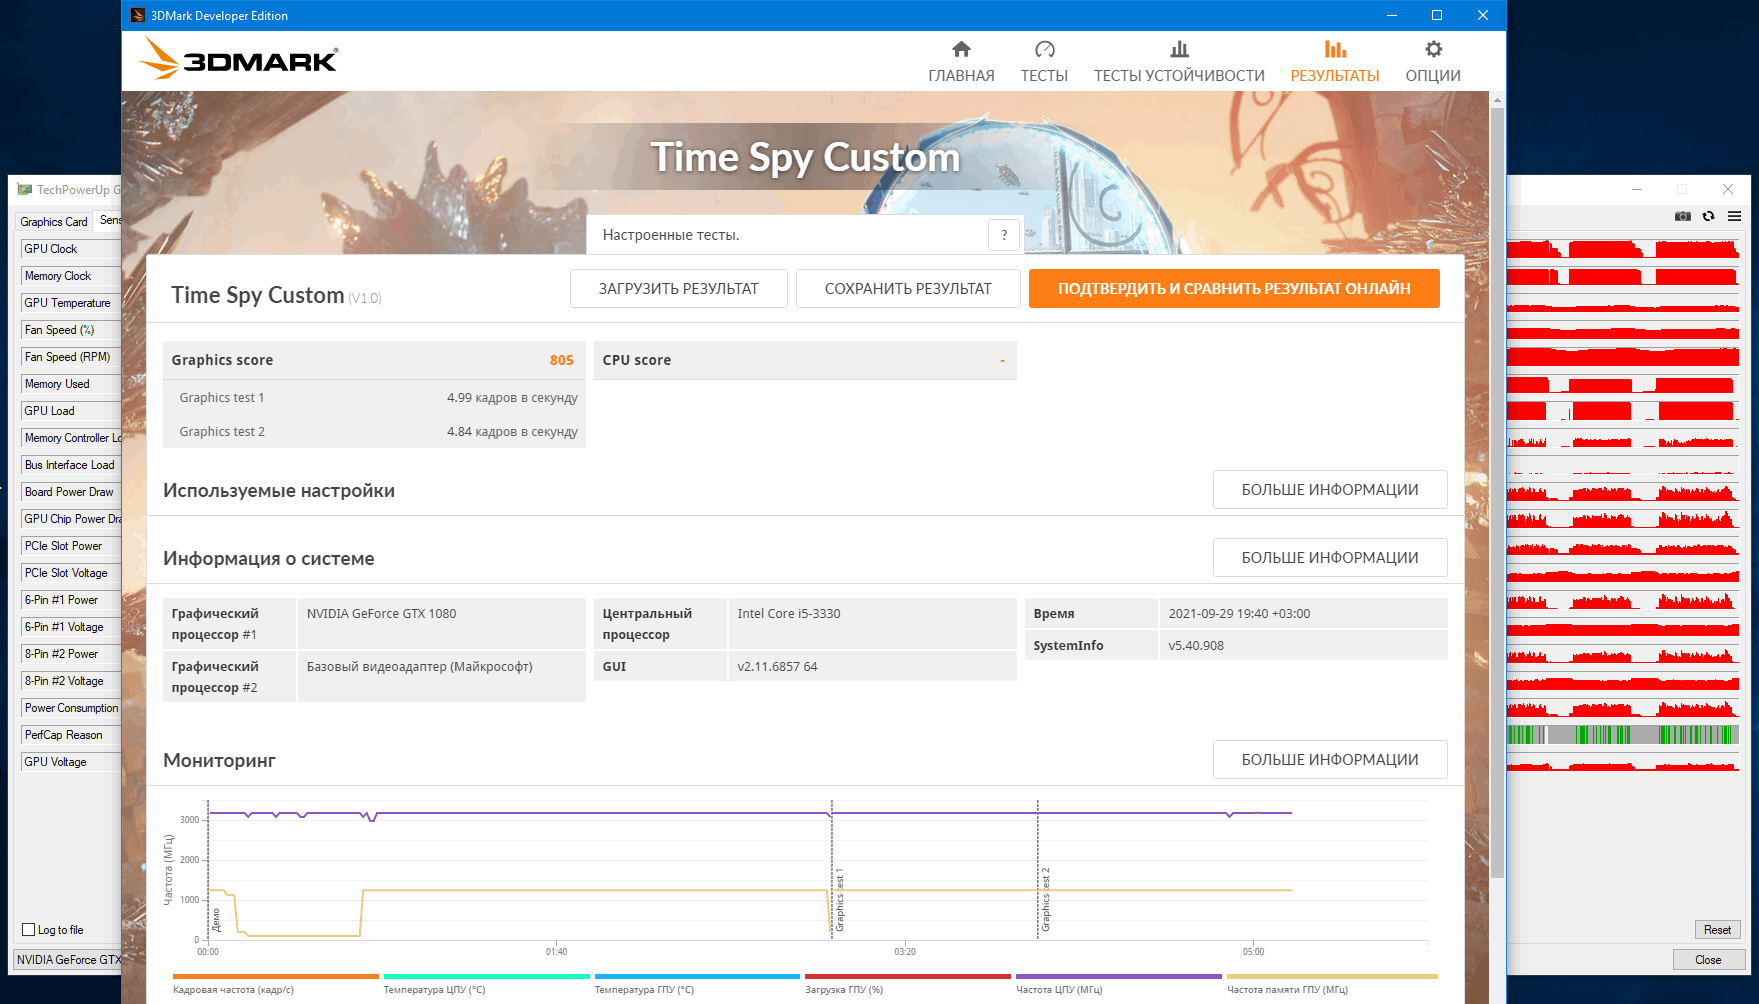Click Graphics test 2 marker in chart
The width and height of the screenshot is (1759, 1004).
click(1046, 900)
